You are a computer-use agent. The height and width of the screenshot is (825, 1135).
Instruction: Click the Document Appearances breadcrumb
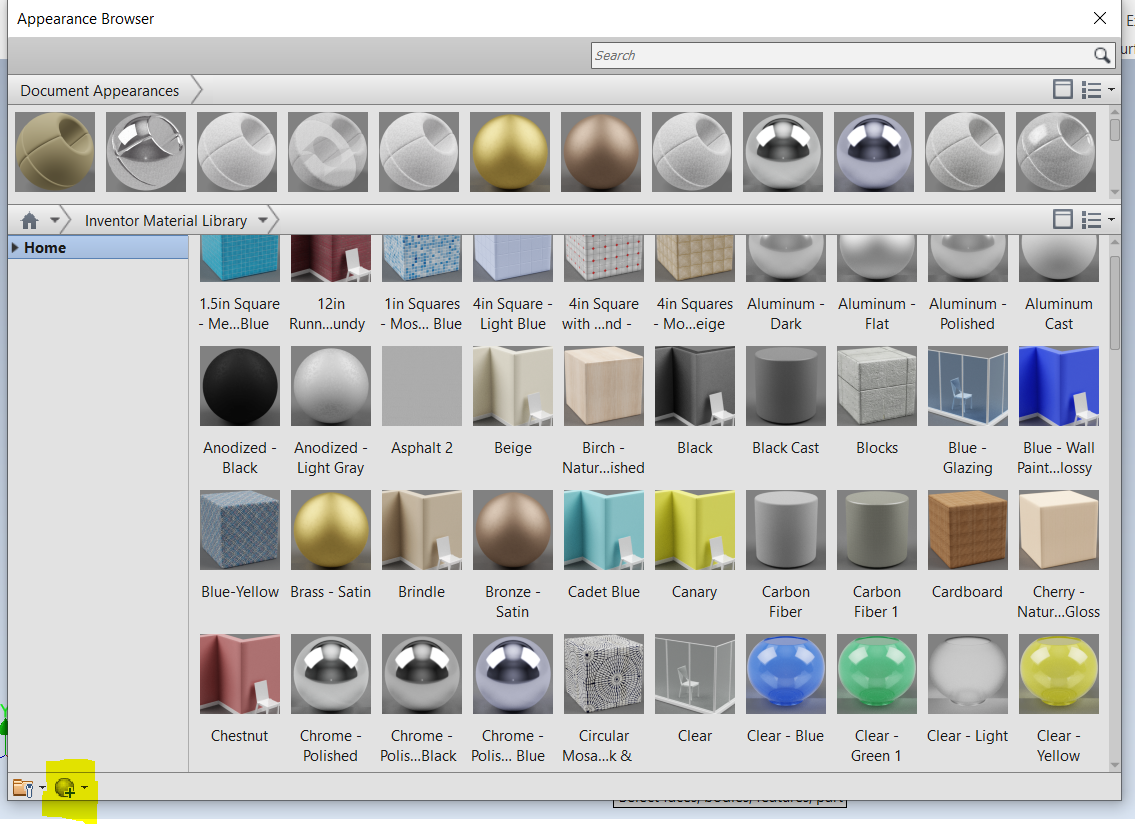point(97,90)
